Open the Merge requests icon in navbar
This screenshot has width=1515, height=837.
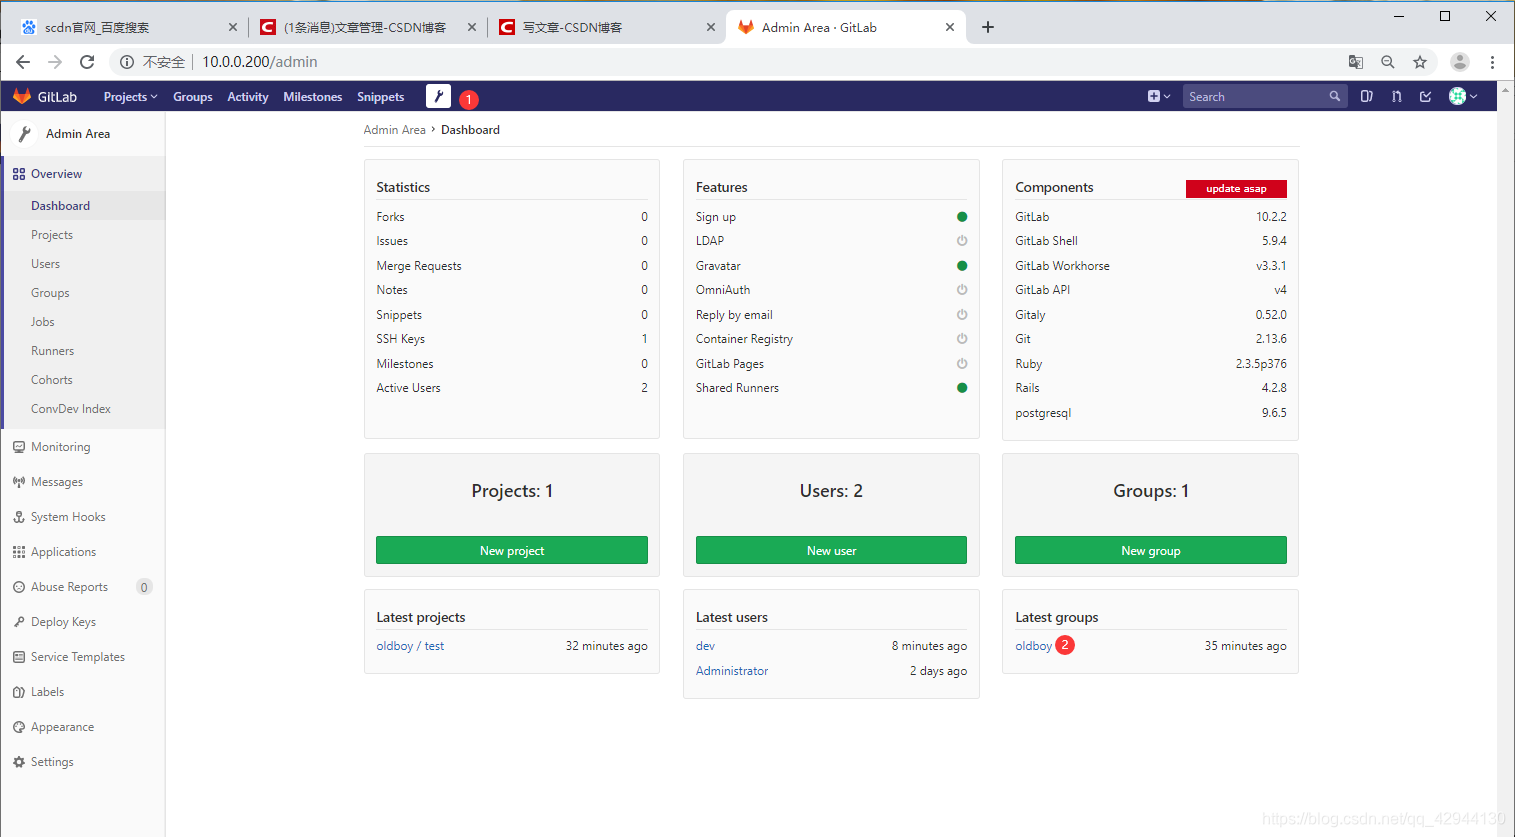tap(1397, 96)
